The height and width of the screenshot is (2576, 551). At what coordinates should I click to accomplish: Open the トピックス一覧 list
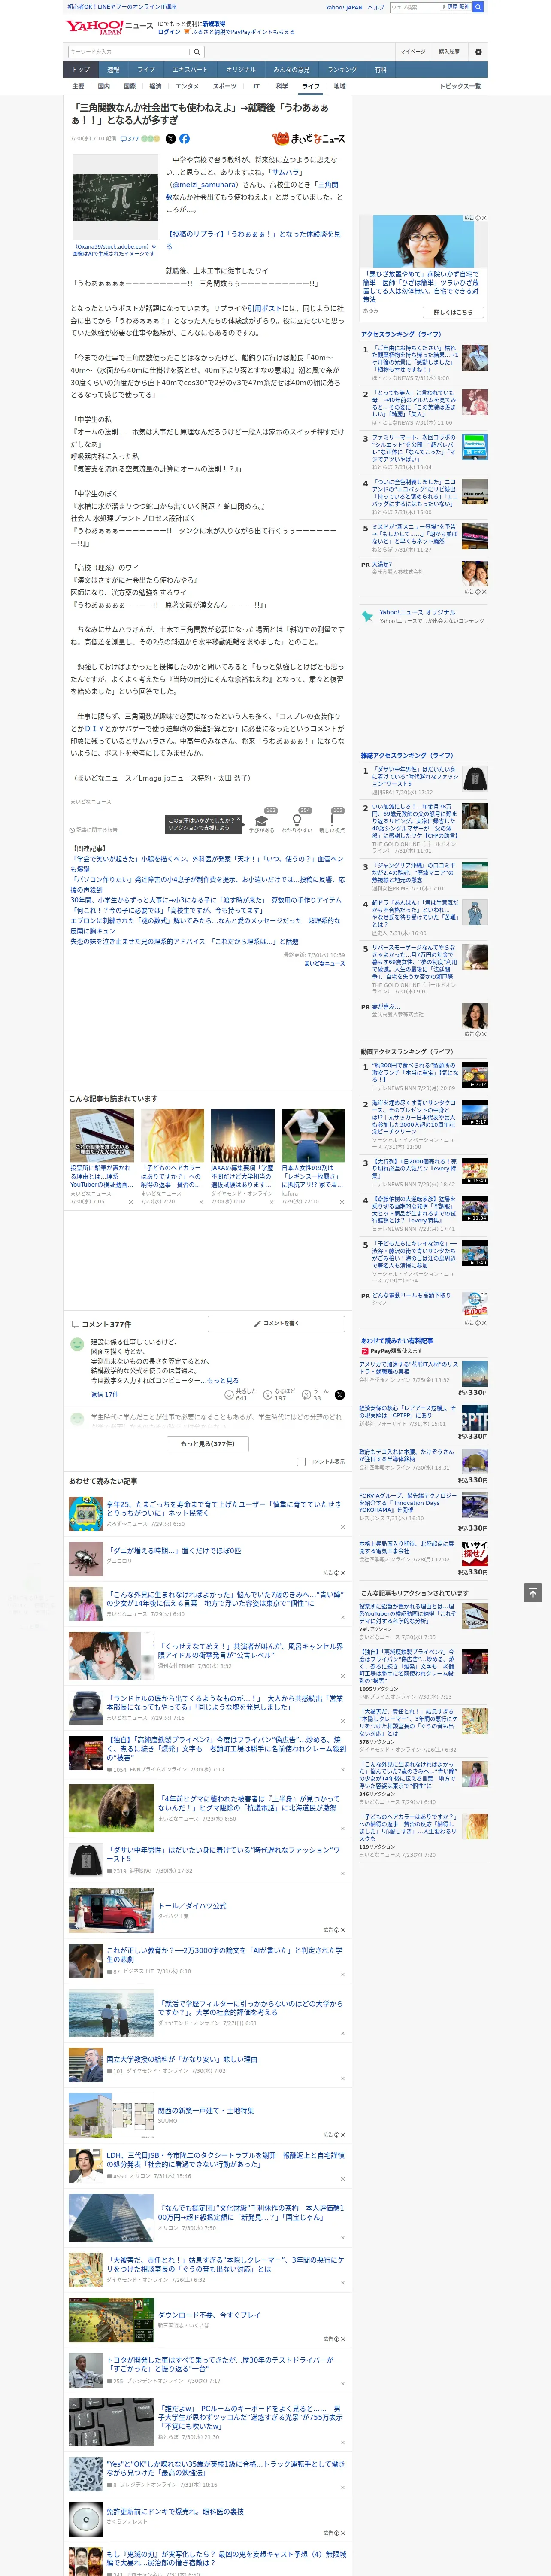click(x=460, y=86)
